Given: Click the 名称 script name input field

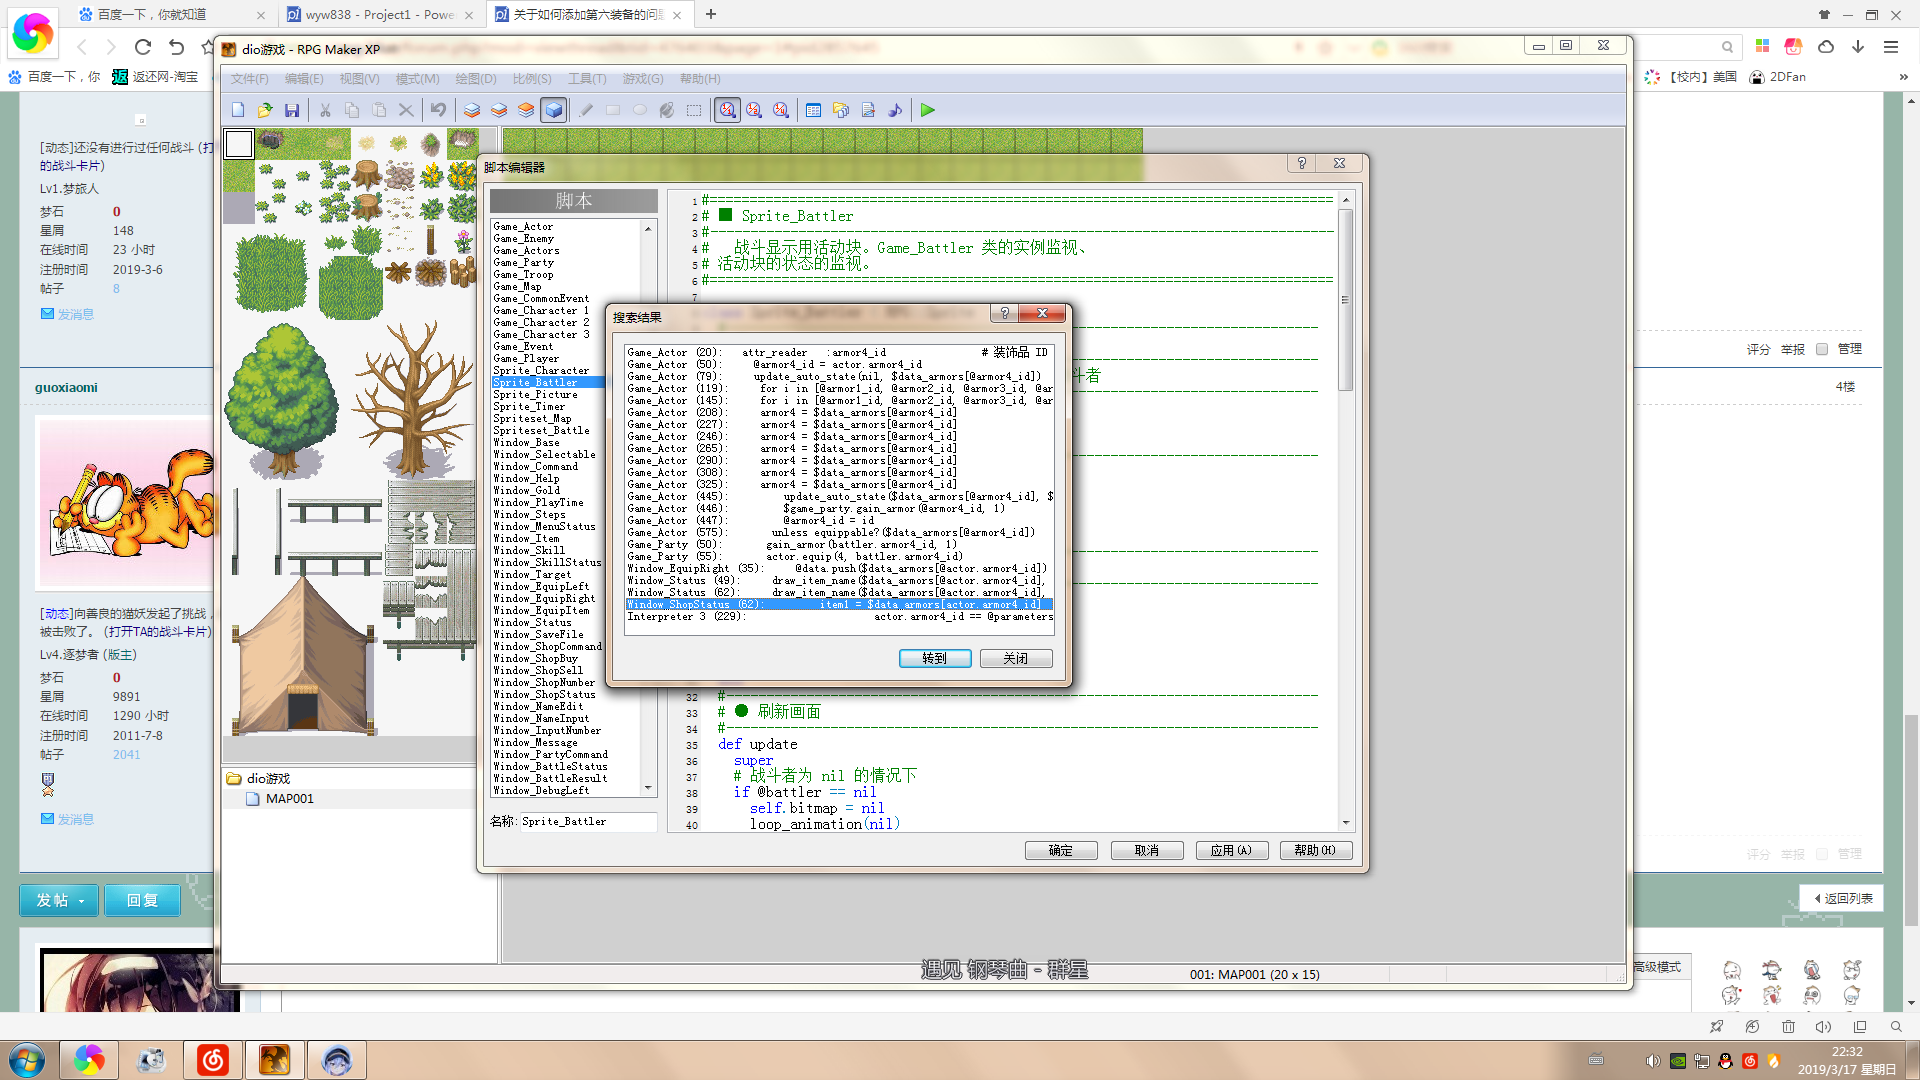Looking at the screenshot, I should (587, 821).
